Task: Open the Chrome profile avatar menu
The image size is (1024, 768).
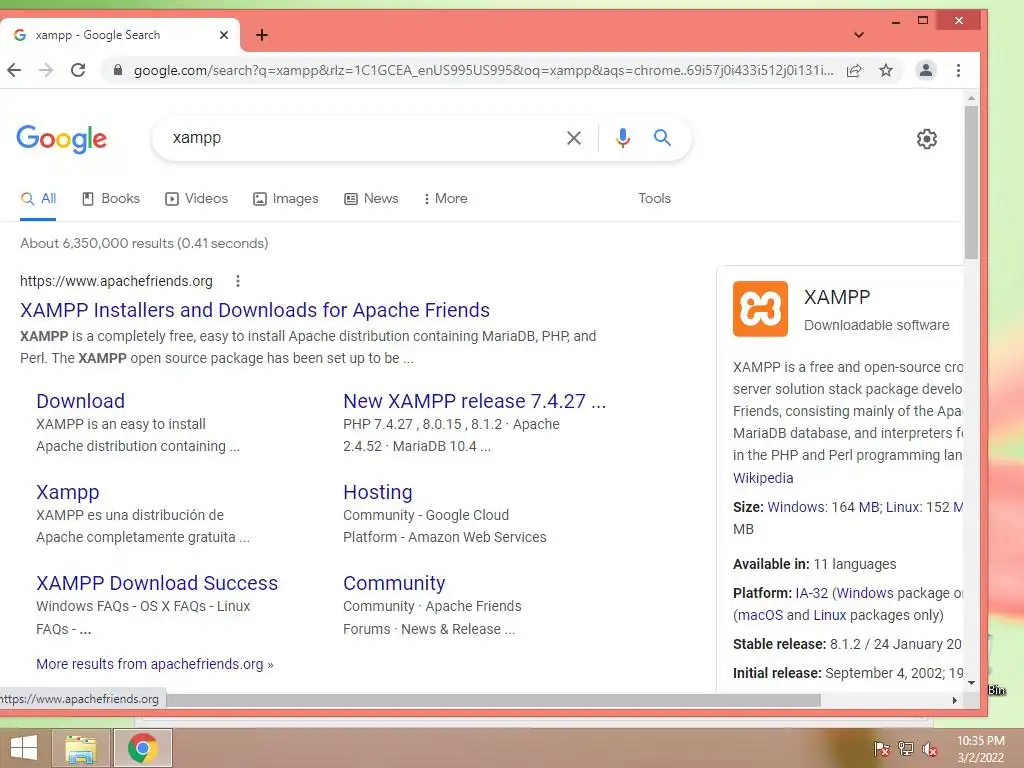Action: 925,70
